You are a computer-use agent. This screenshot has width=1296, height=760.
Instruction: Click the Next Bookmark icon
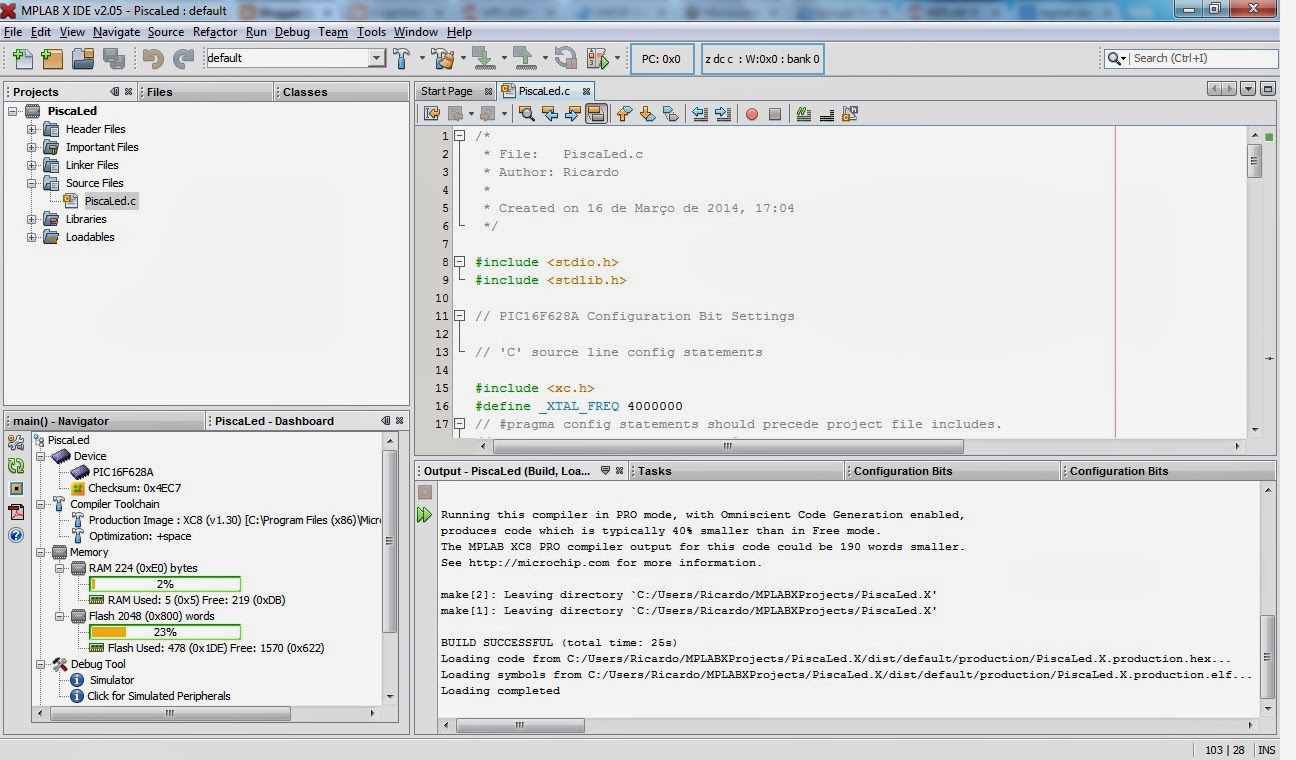[647, 114]
